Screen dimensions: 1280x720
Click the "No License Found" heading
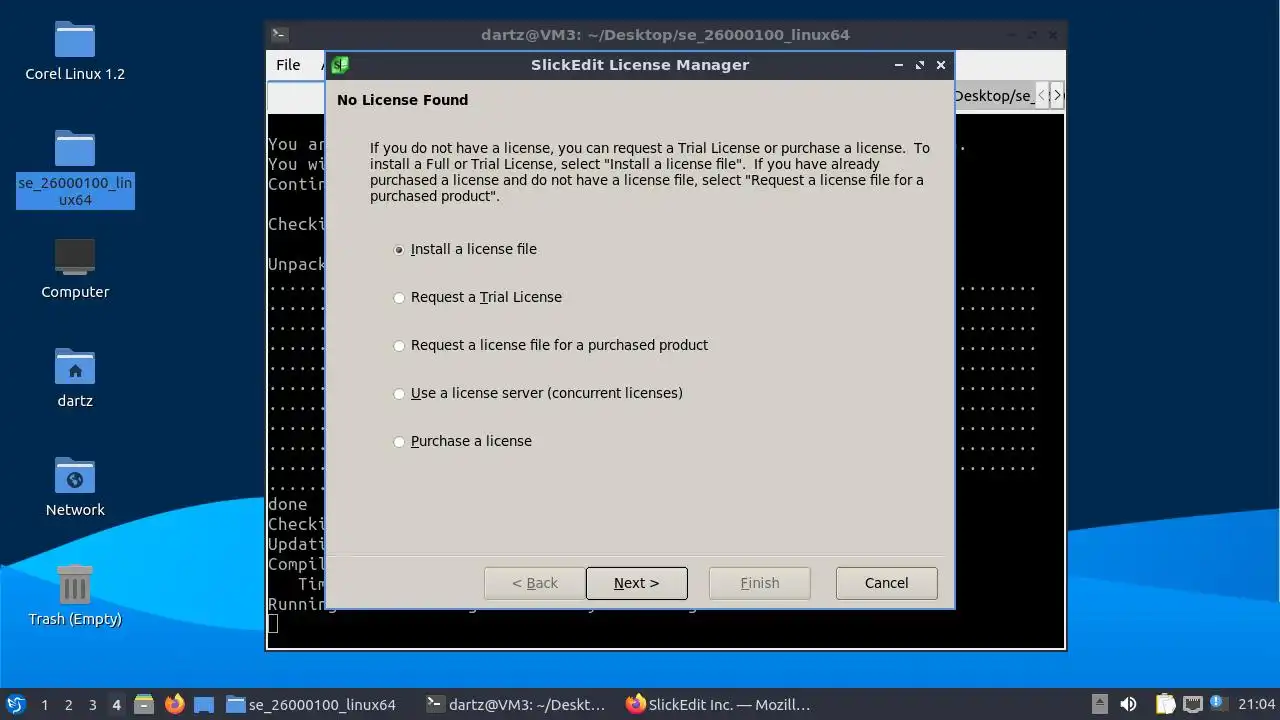402,100
